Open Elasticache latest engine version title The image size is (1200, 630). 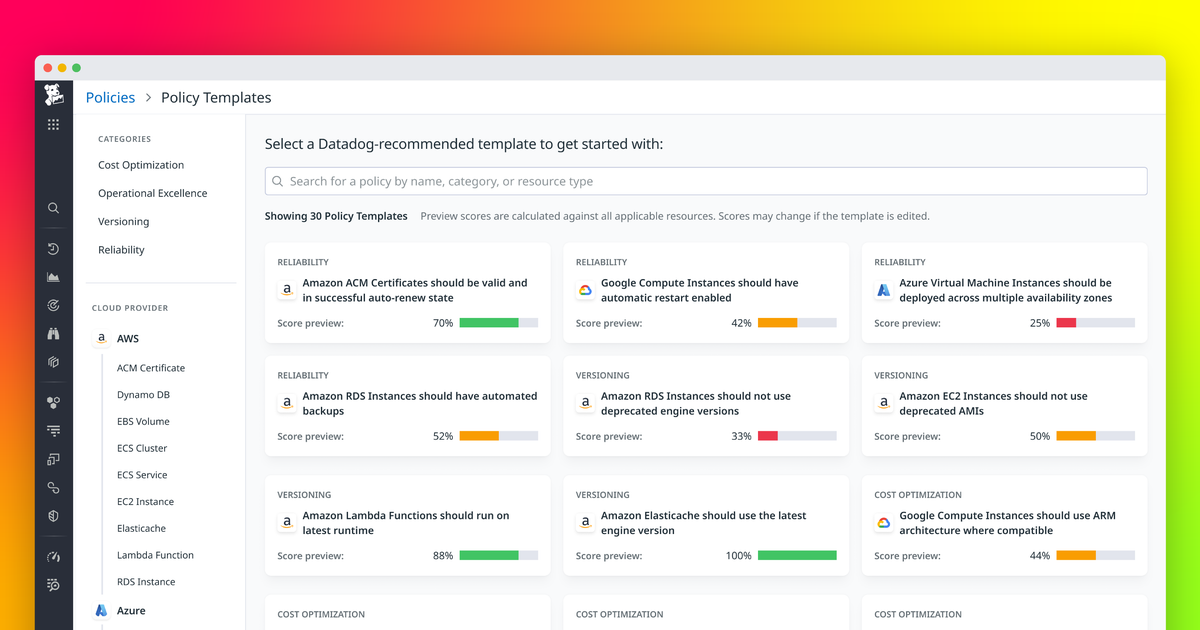pos(704,523)
